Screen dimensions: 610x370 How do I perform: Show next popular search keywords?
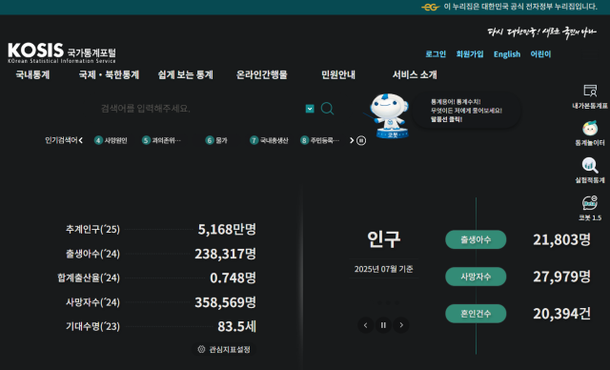pyautogui.click(x=352, y=140)
